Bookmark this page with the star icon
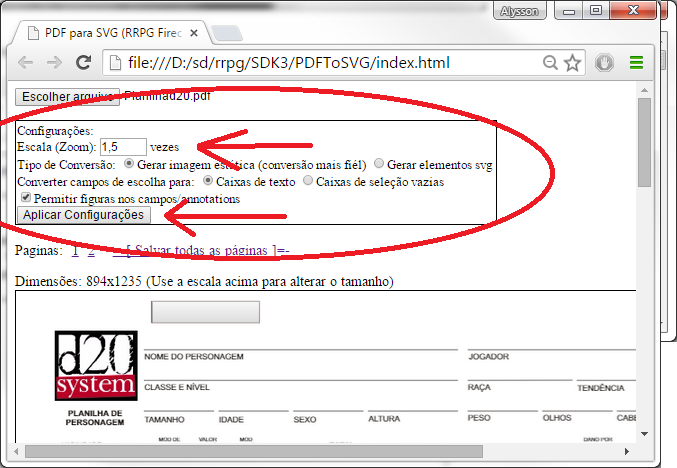Screen dimensions: 677x468 pos(572,63)
